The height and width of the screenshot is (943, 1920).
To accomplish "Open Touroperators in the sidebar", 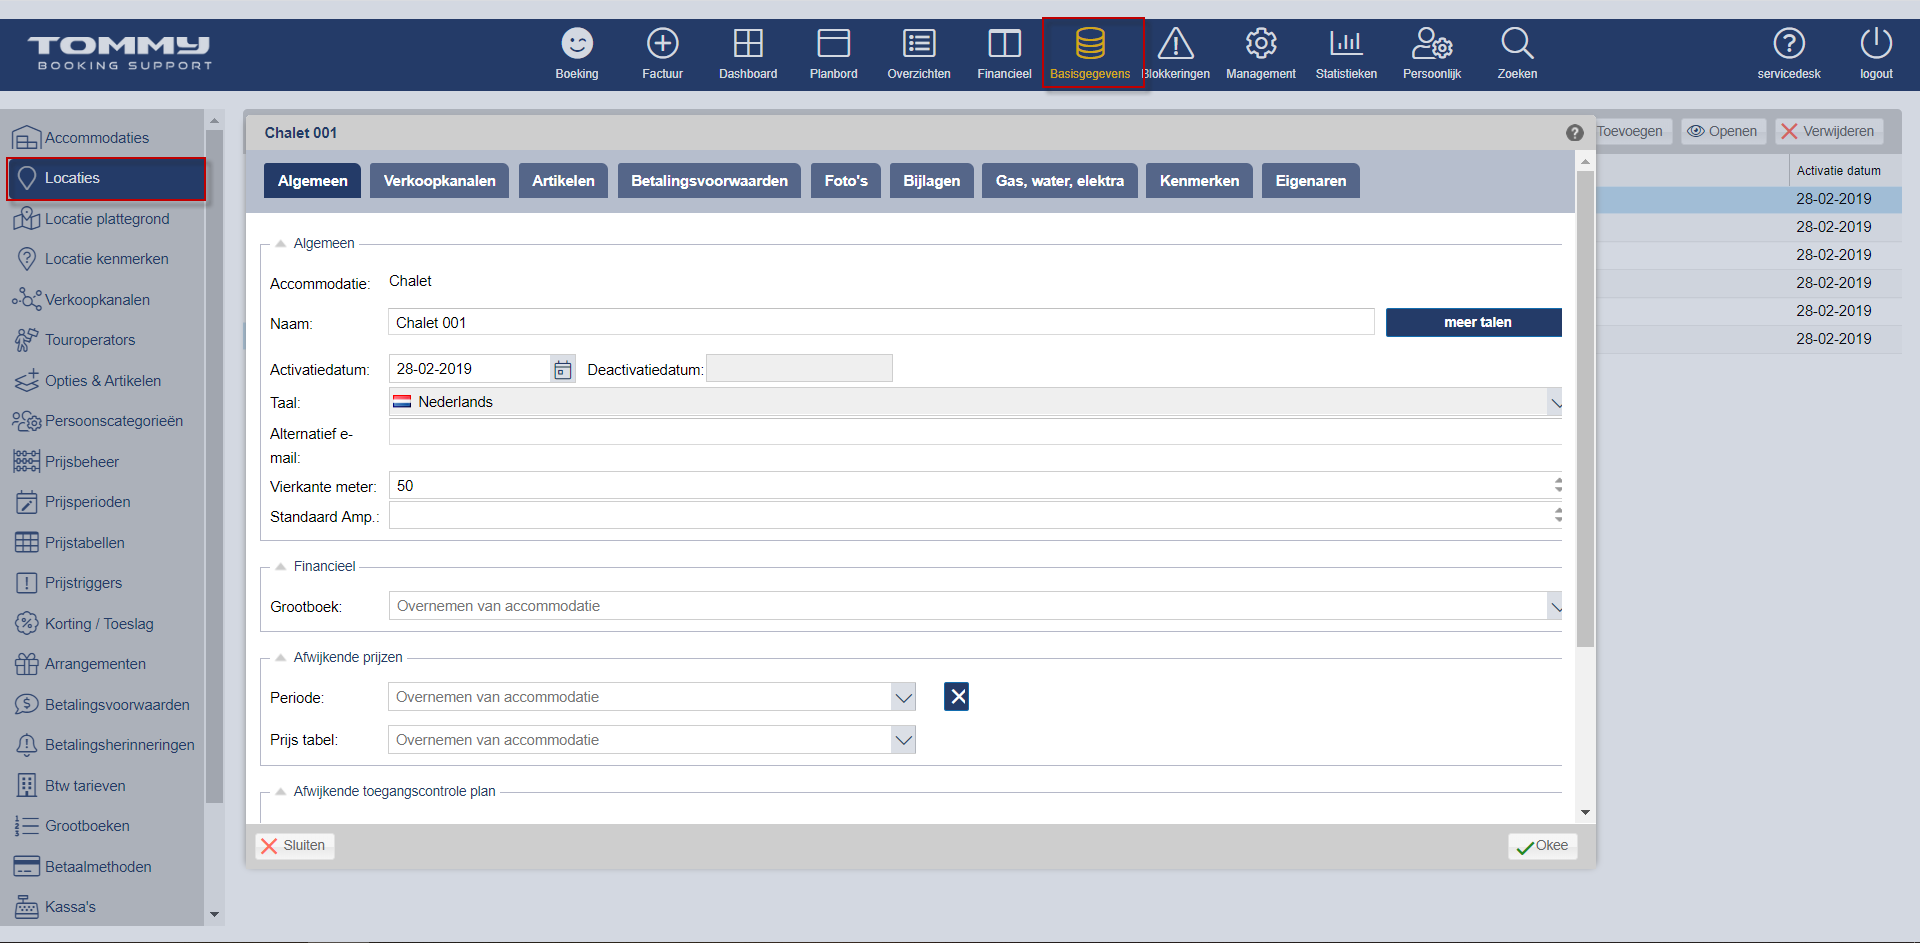I will (x=104, y=340).
